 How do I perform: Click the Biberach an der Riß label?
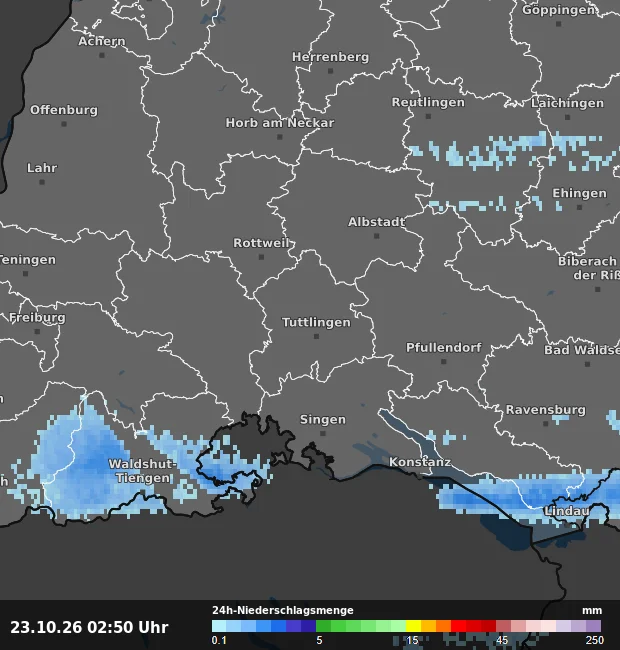point(589,268)
